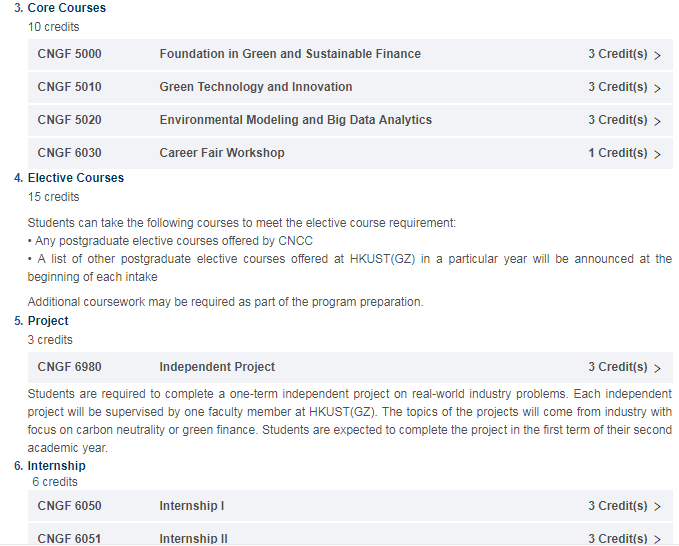Click the Core Courses heading
Screen dimensions: 679x546
(67, 8)
